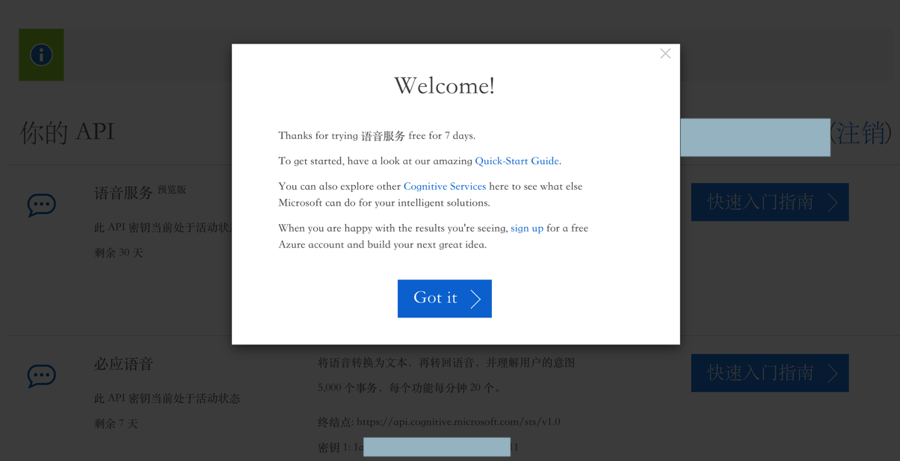The width and height of the screenshot is (900, 461).
Task: Open 快速入门指南 button for 语音服务
Action: pos(770,202)
